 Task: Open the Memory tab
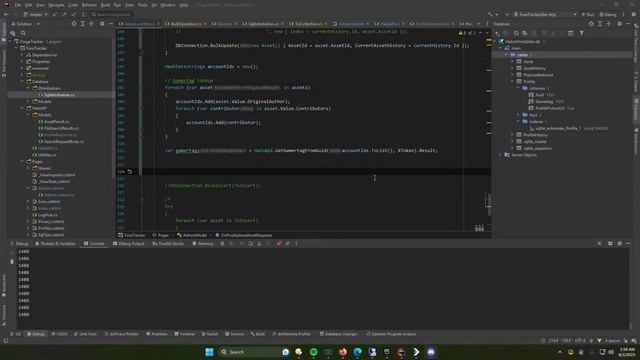[202, 244]
